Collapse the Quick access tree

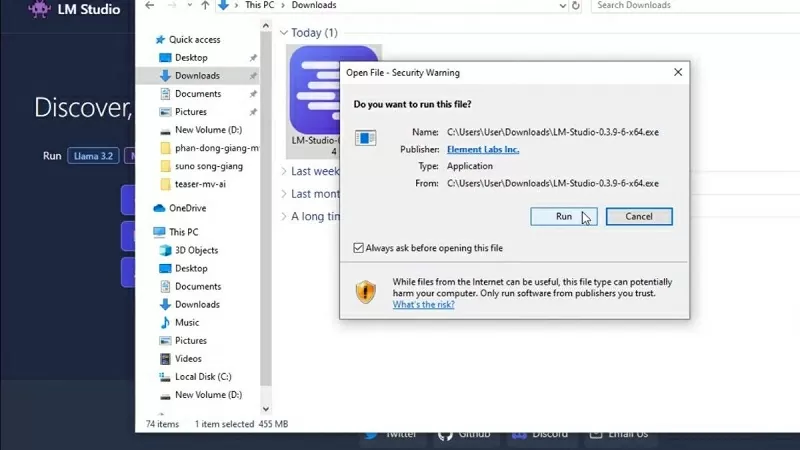pos(147,40)
